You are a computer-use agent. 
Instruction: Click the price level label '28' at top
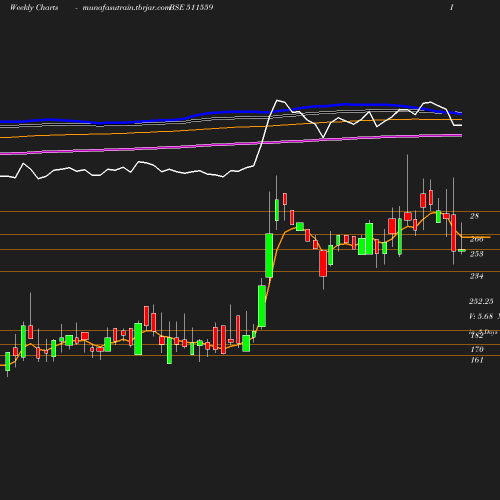(x=474, y=216)
